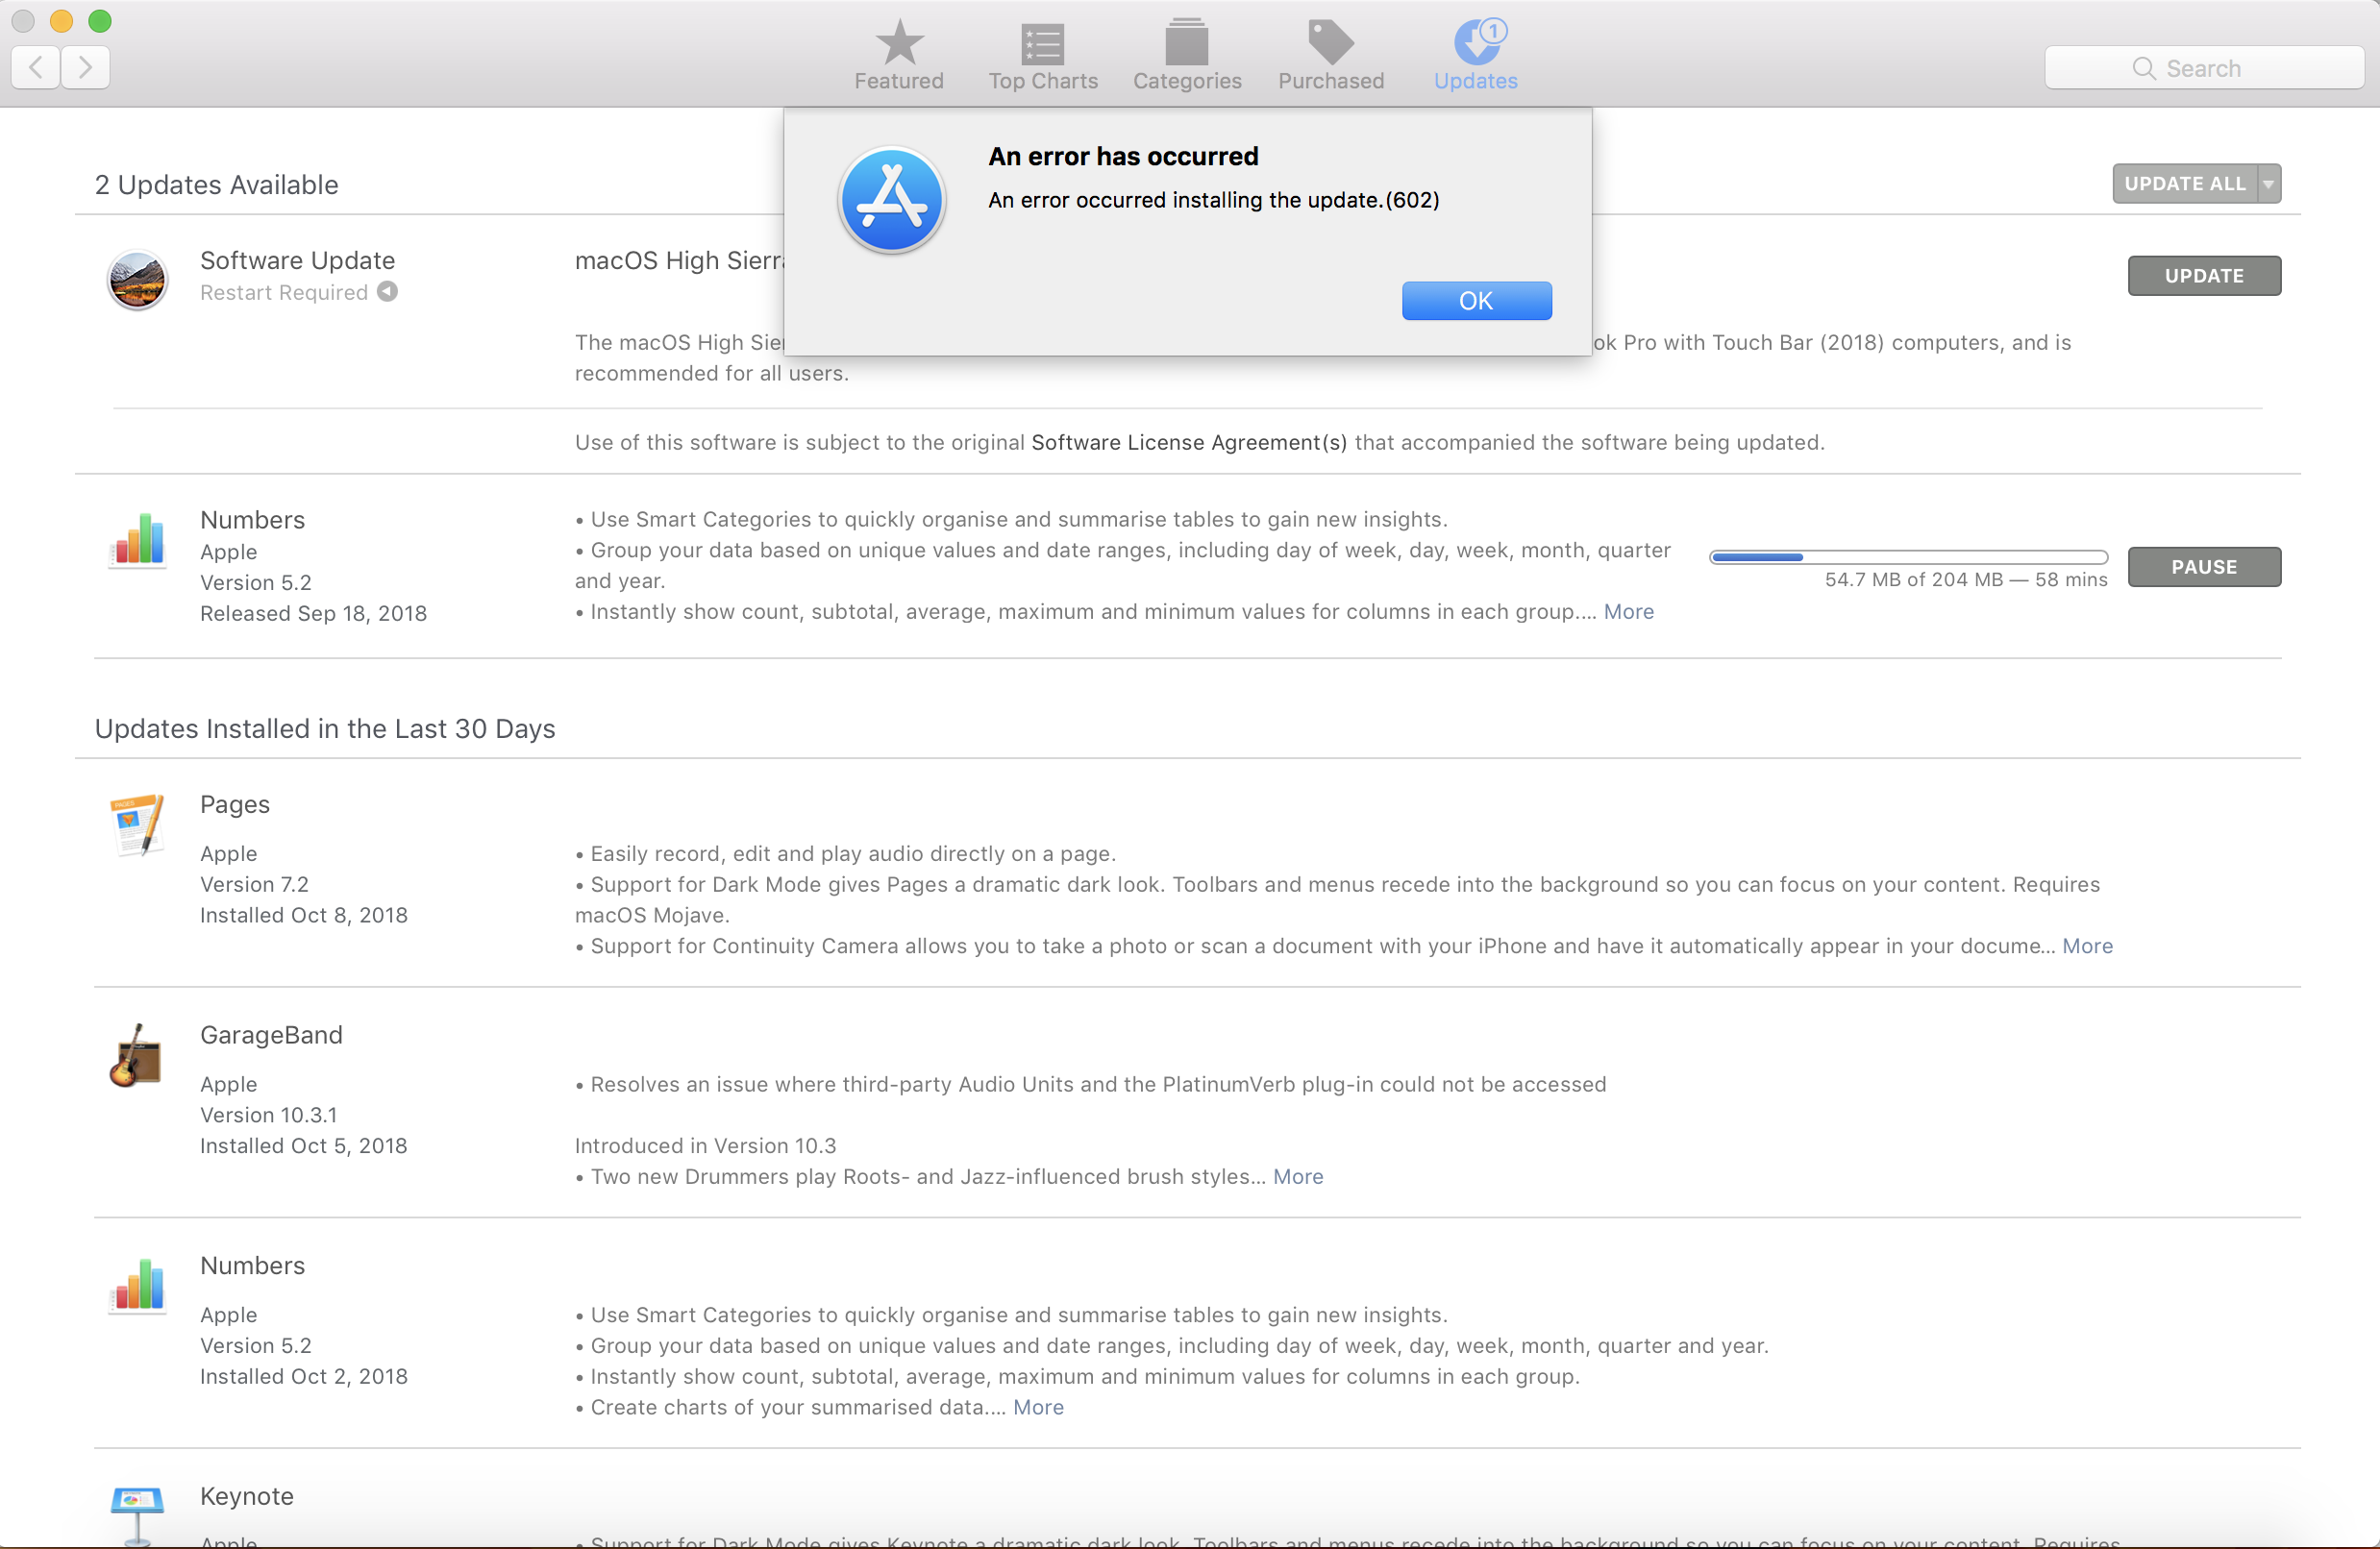Dismiss the error dialog with OK
The width and height of the screenshot is (2380, 1549).
point(1476,300)
